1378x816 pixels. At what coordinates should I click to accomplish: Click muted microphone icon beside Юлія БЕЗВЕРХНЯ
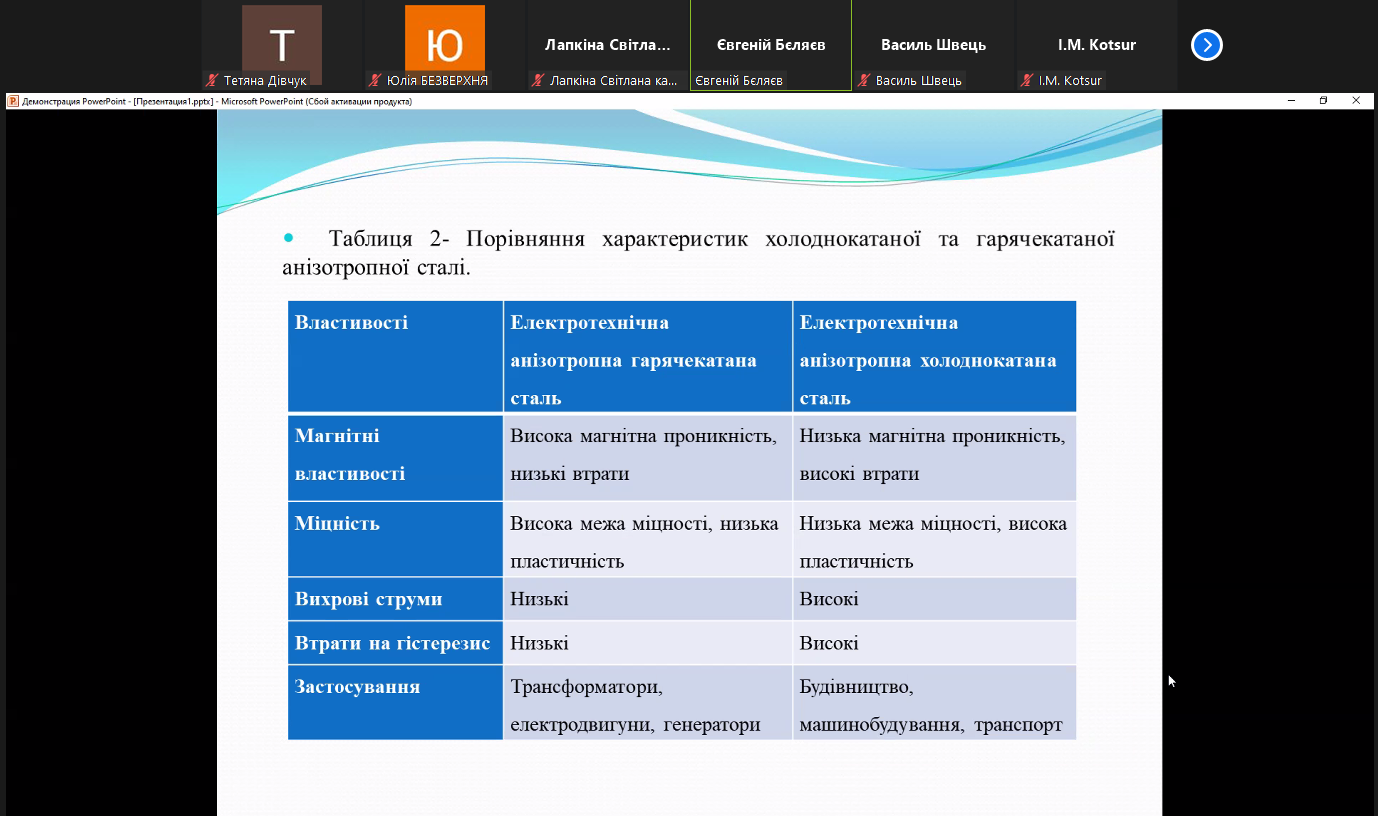click(x=375, y=80)
